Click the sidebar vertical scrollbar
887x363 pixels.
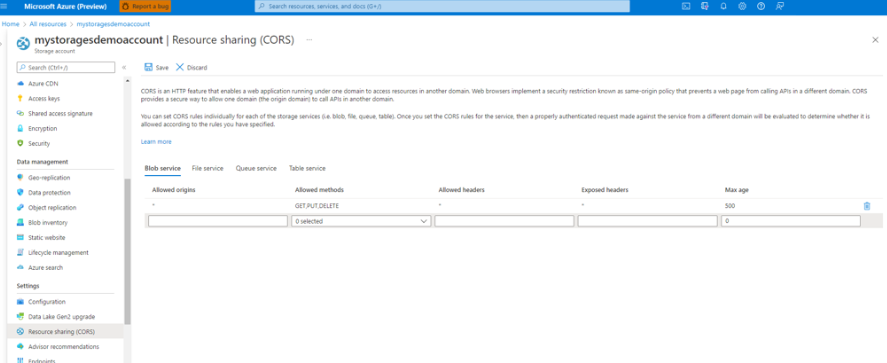tap(127, 252)
